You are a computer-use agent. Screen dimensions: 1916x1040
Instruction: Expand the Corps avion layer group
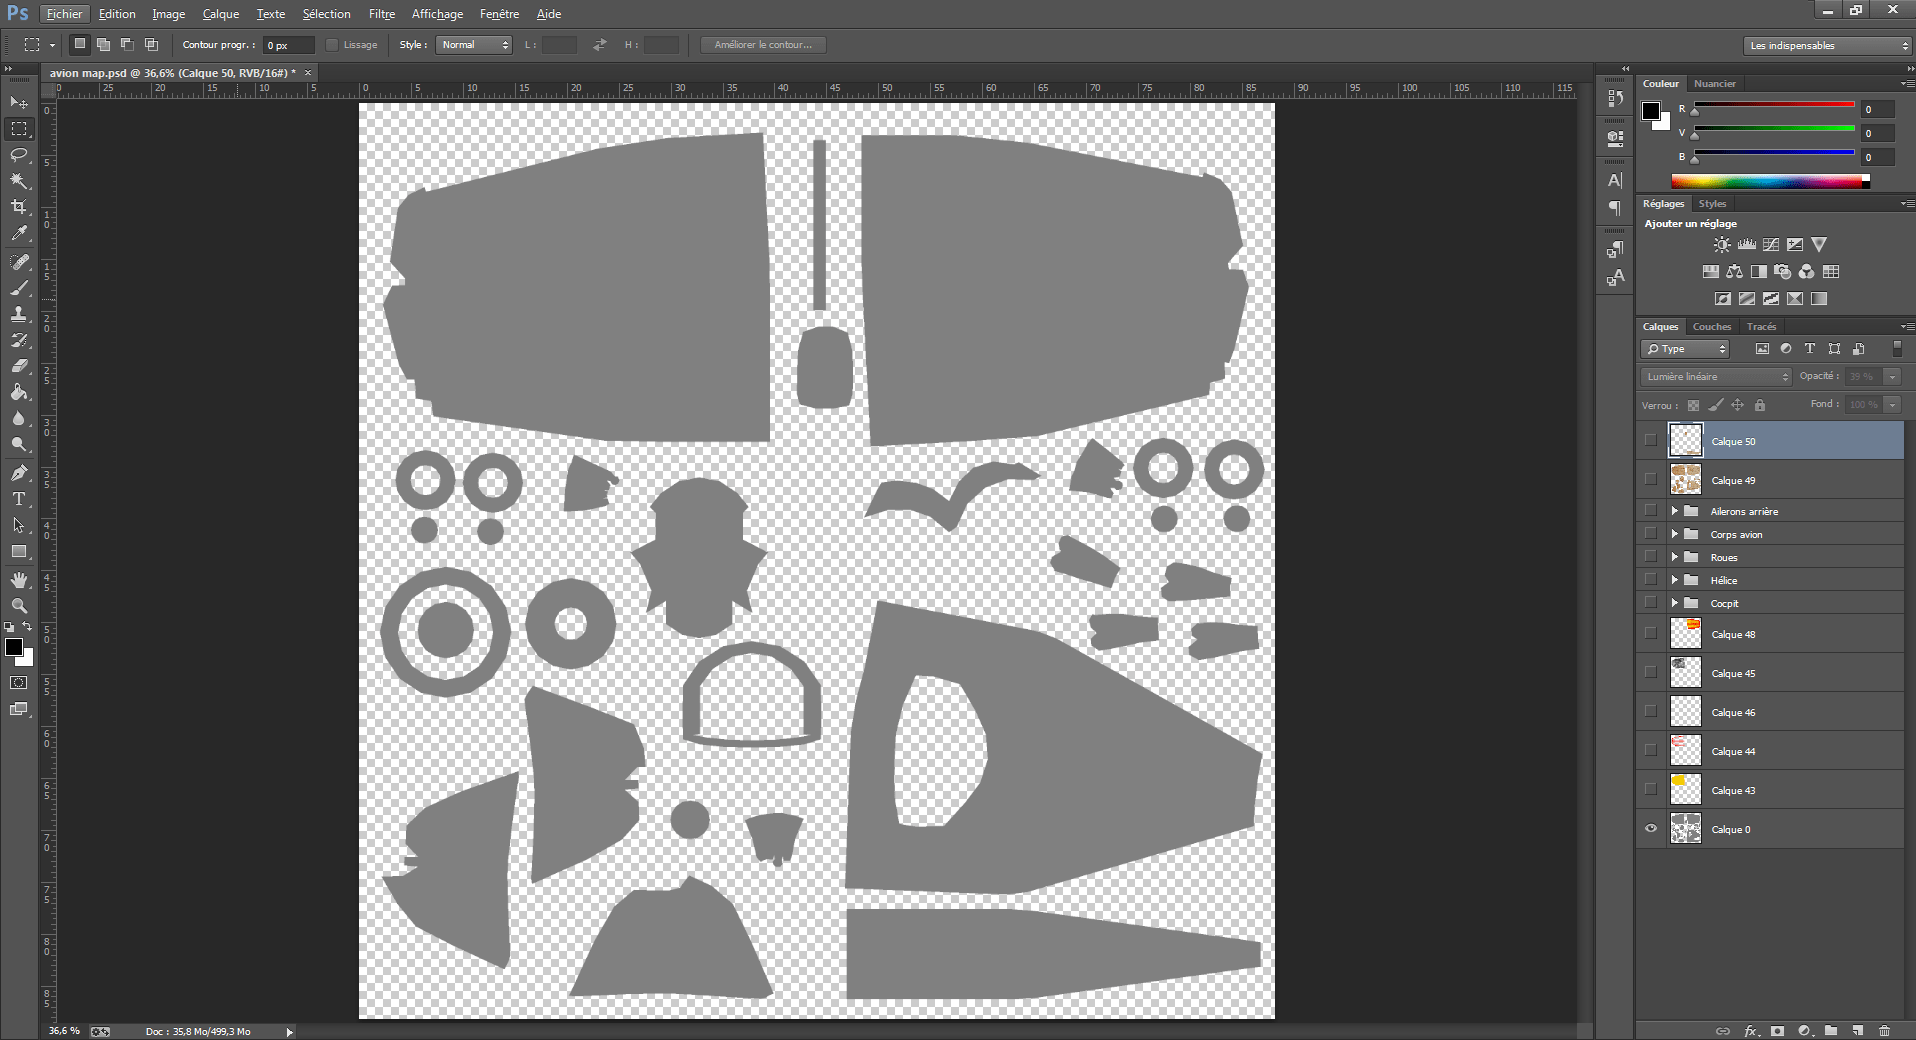[x=1675, y=534]
